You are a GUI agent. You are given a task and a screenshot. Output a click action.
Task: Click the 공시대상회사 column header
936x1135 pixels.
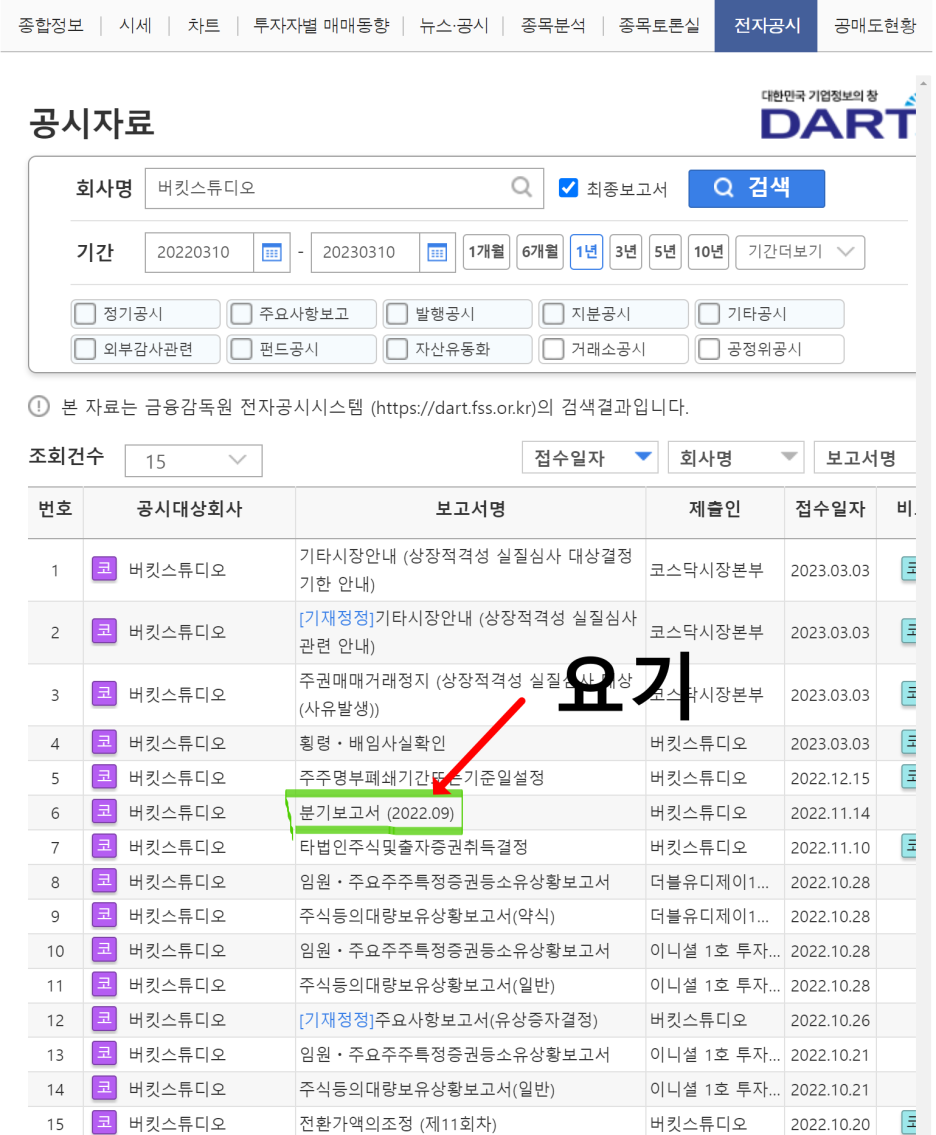189,509
